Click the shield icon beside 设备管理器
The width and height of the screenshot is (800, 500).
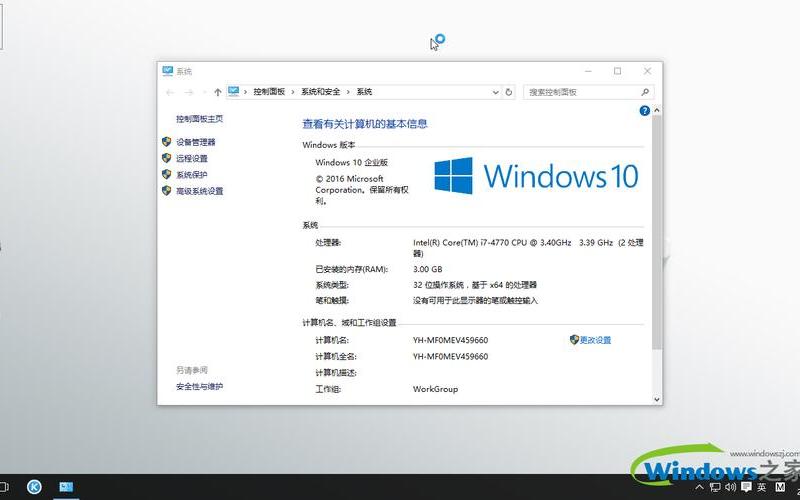pos(166,142)
